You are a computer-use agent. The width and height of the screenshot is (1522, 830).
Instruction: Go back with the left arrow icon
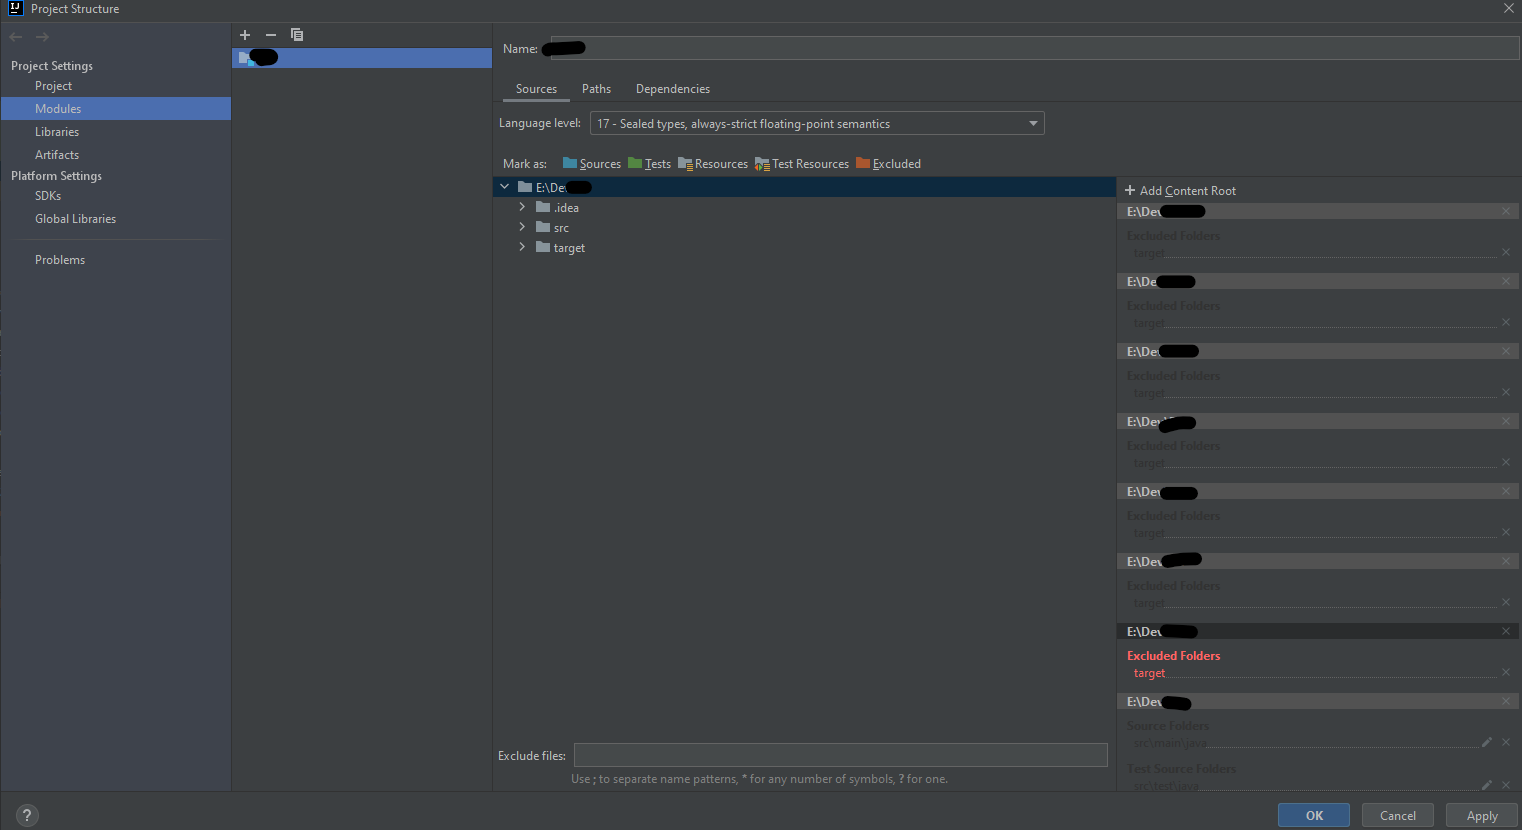[x=16, y=37]
